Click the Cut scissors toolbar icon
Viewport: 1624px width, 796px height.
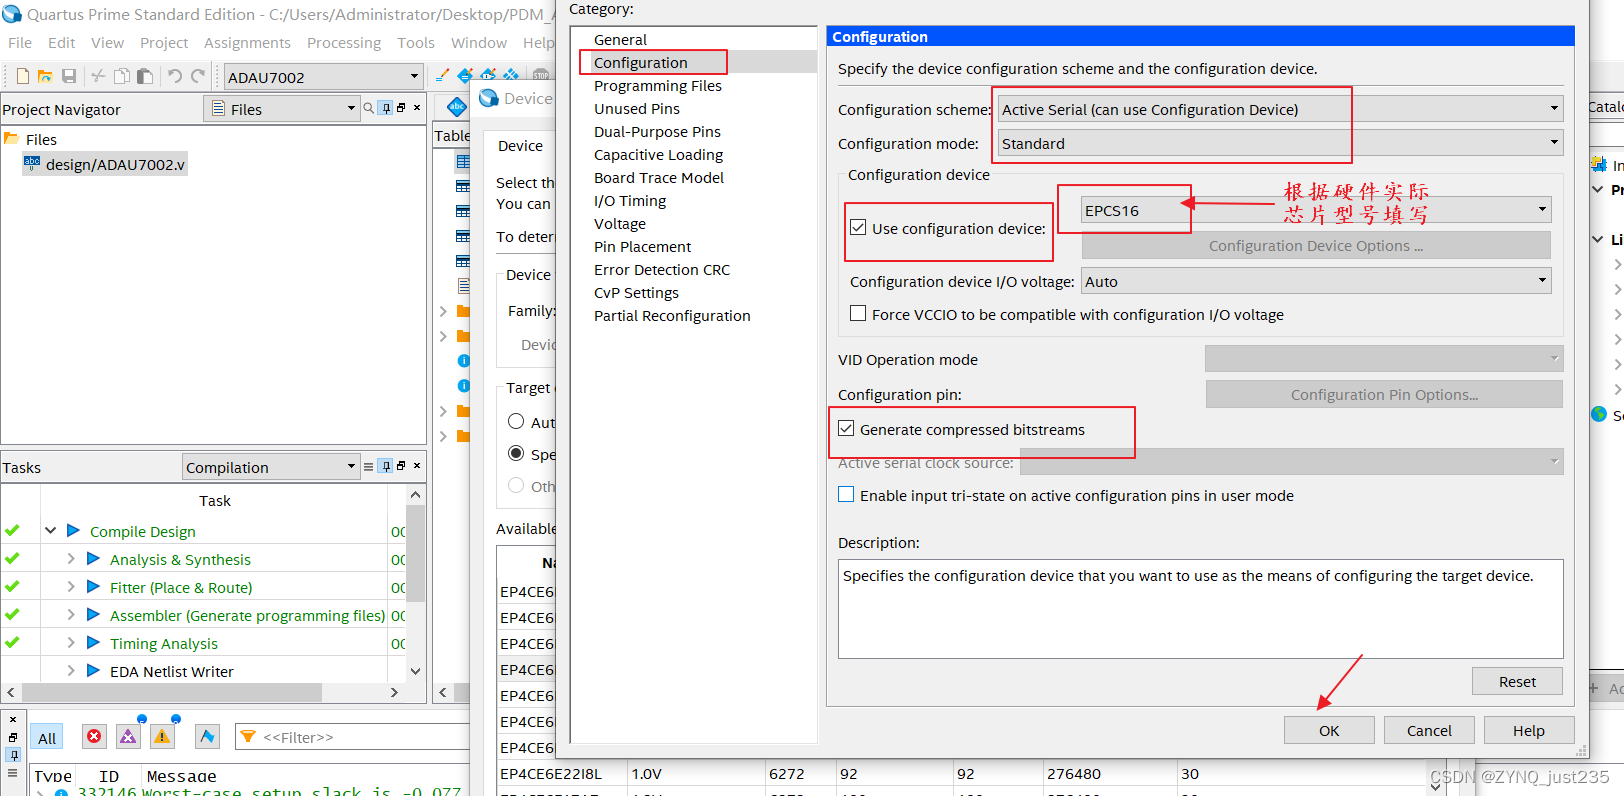coord(98,76)
